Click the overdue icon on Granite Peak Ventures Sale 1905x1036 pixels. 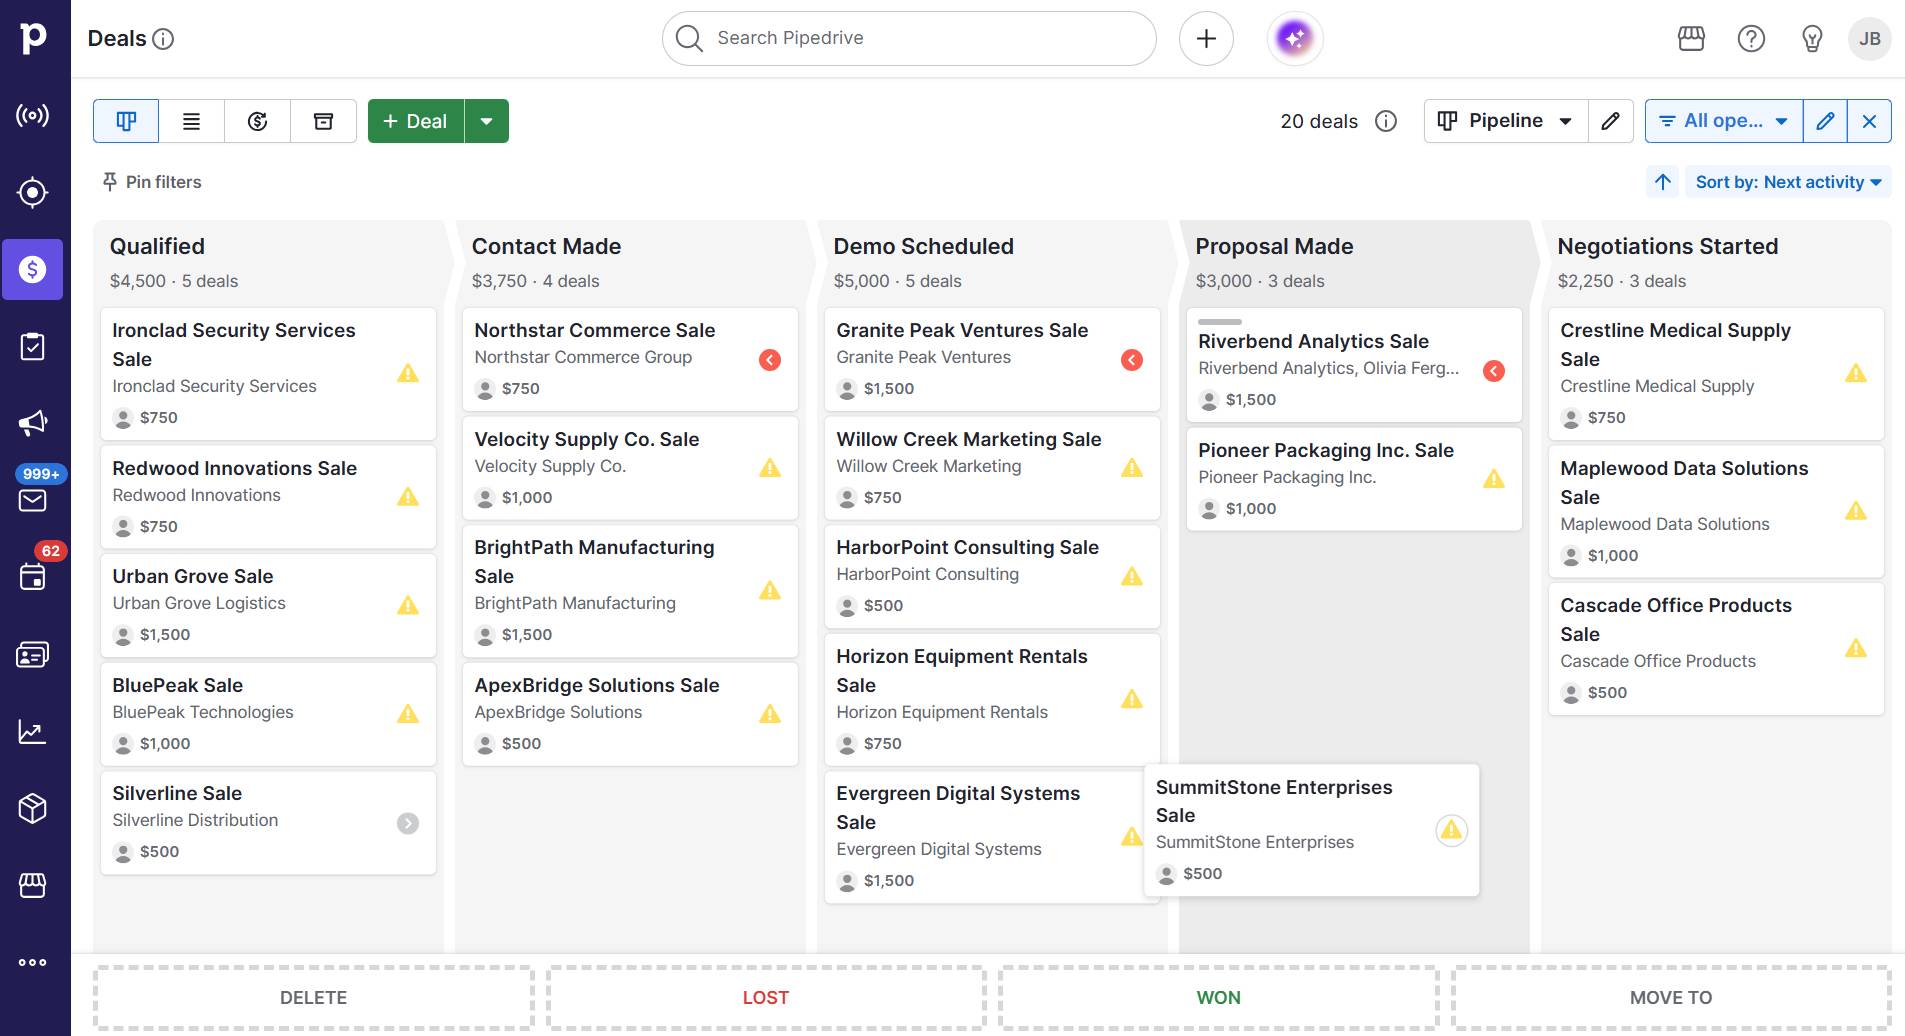[1132, 360]
